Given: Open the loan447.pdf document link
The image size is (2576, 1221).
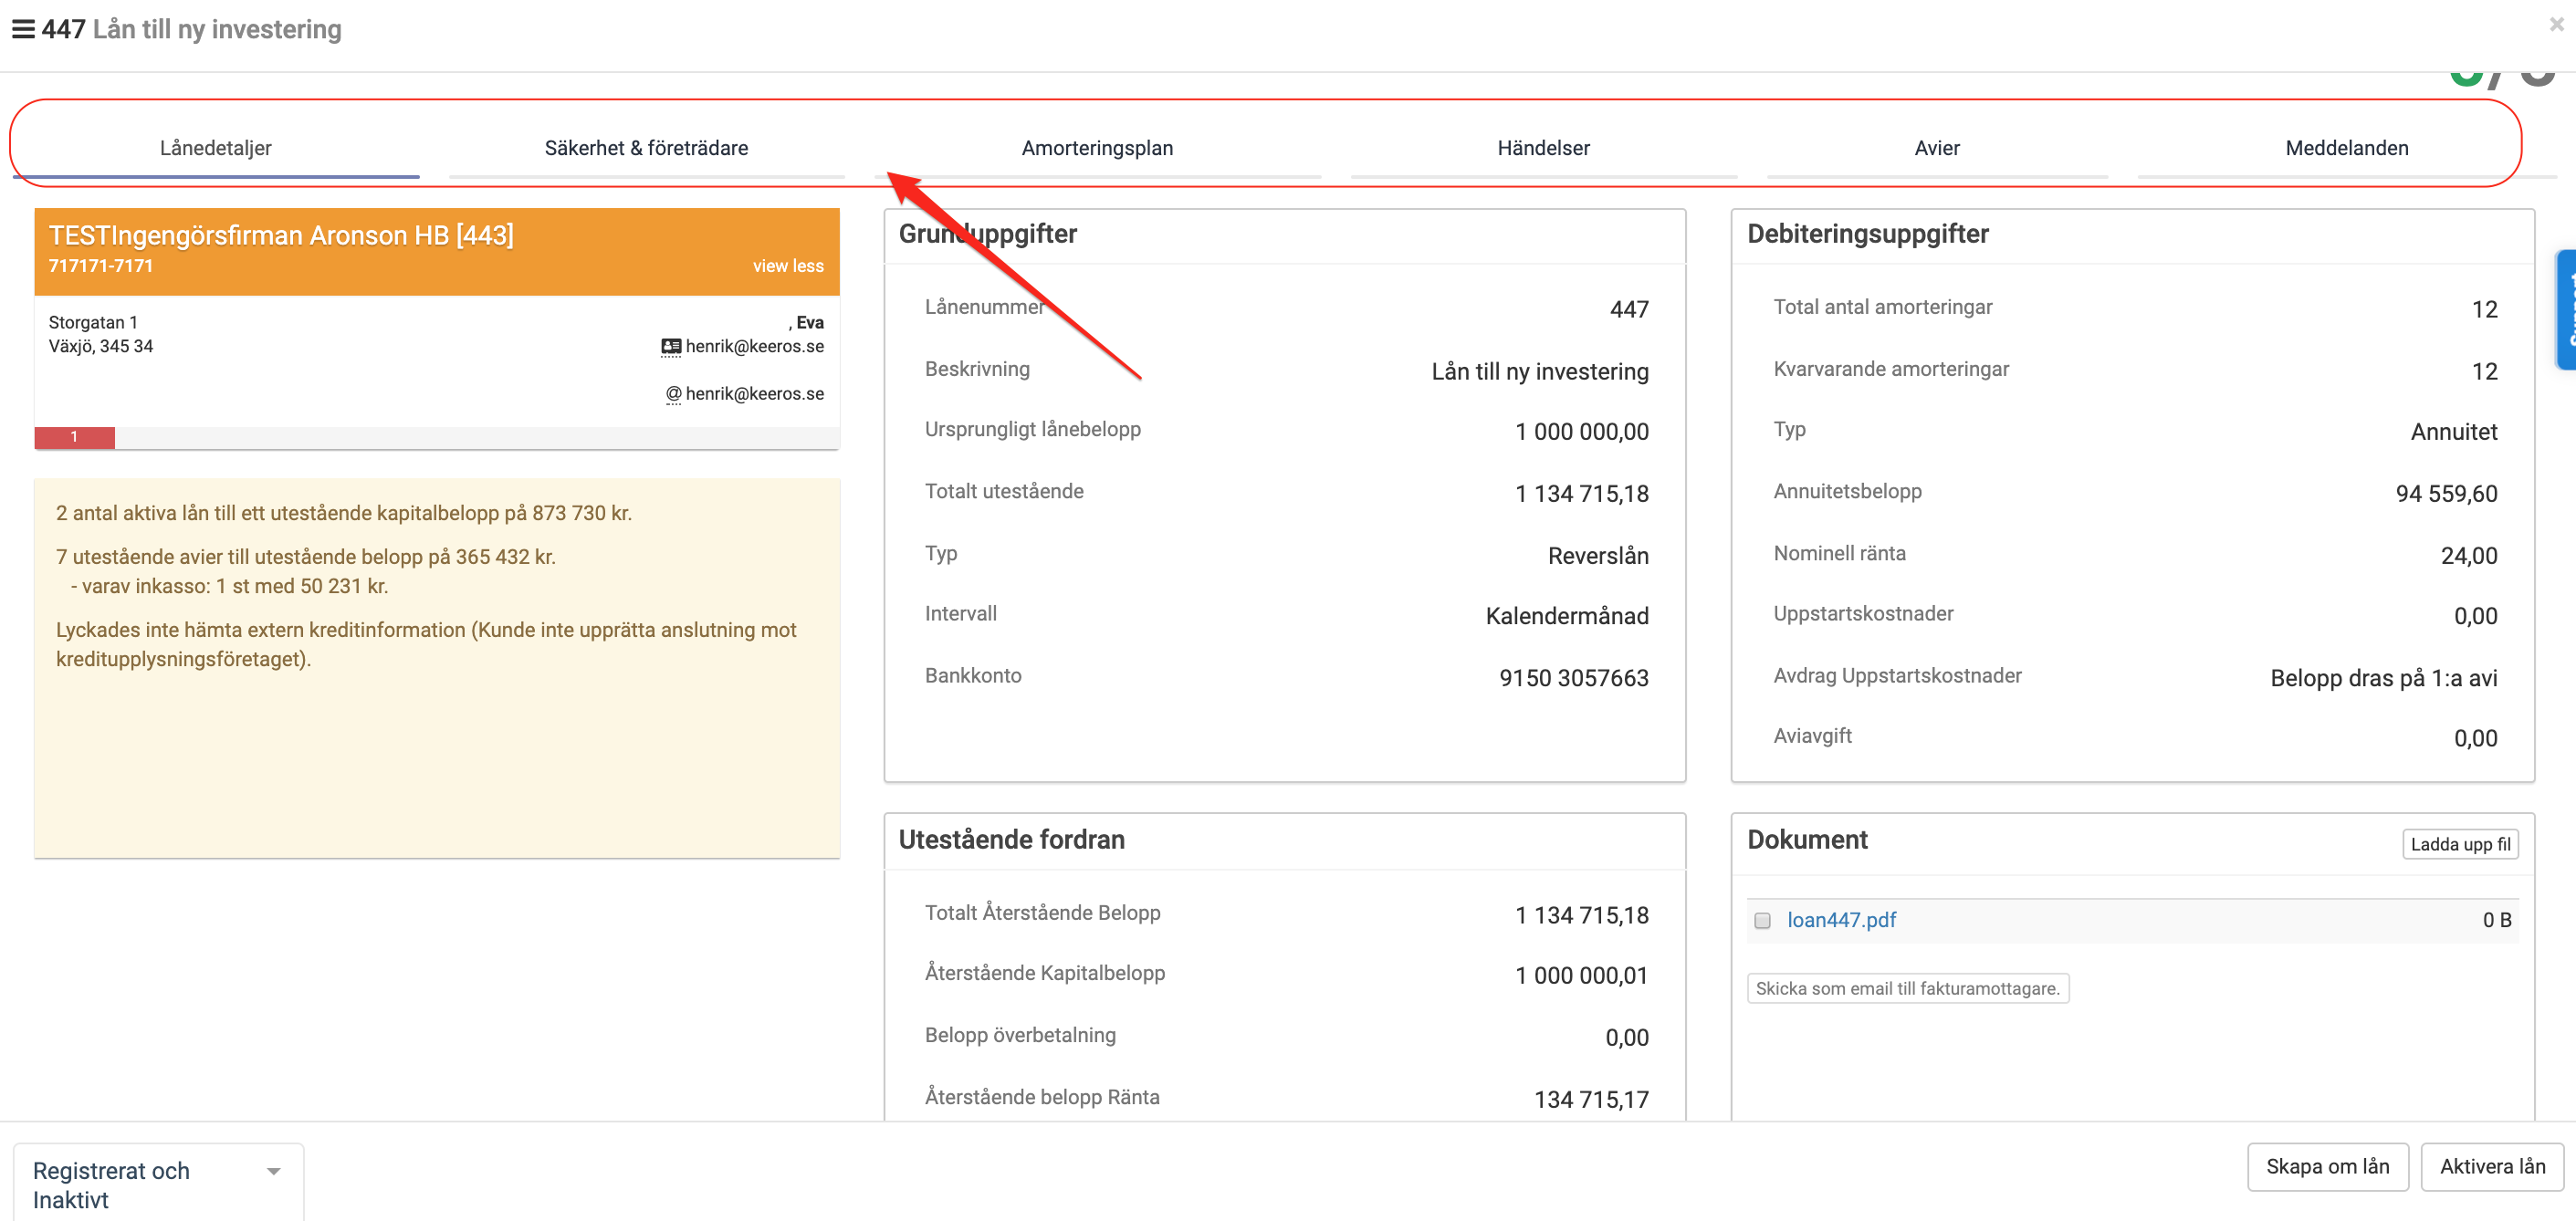Looking at the screenshot, I should tap(1841, 920).
